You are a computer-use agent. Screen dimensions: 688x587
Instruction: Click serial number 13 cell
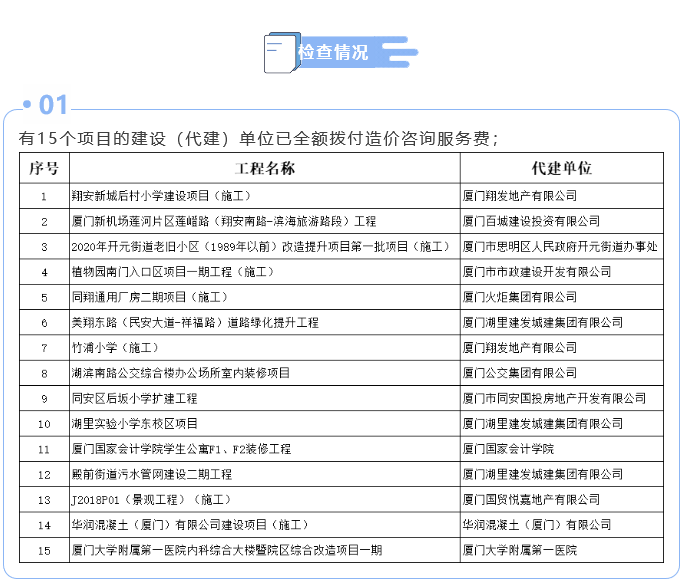click(x=44, y=500)
